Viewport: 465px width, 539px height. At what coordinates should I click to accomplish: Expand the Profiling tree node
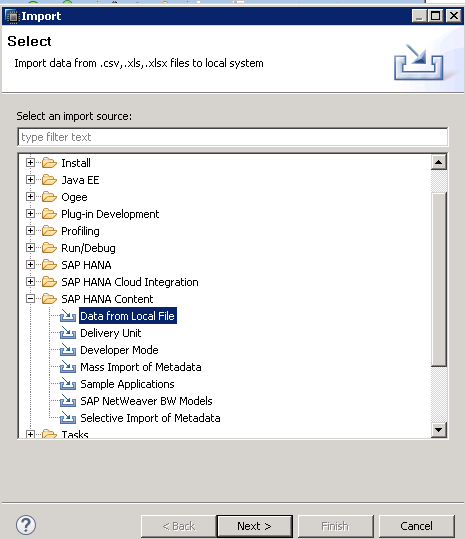(30, 231)
